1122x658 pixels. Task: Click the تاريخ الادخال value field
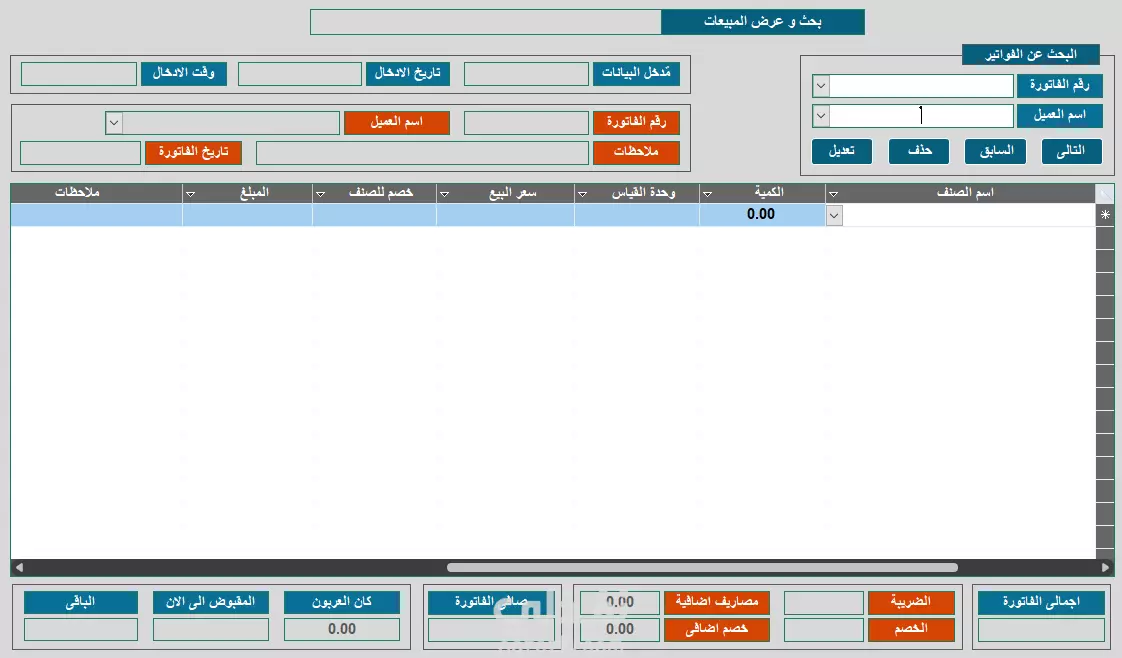tap(300, 74)
